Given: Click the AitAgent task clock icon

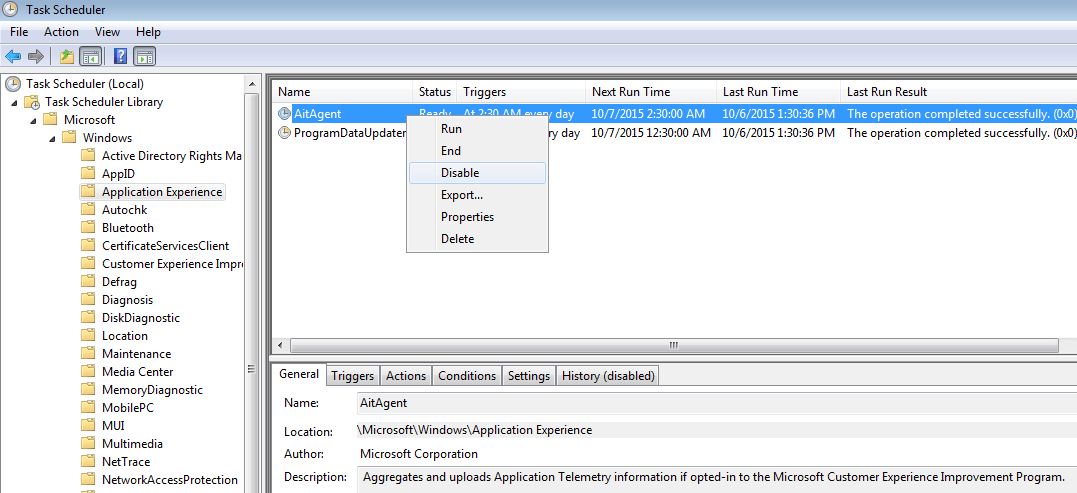Looking at the screenshot, I should coord(284,114).
